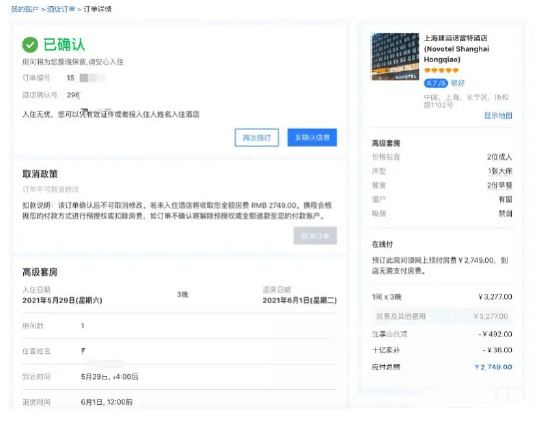This screenshot has width=538, height=422.
Task: Click the hotel address in 长宁区
Action: 466,101
